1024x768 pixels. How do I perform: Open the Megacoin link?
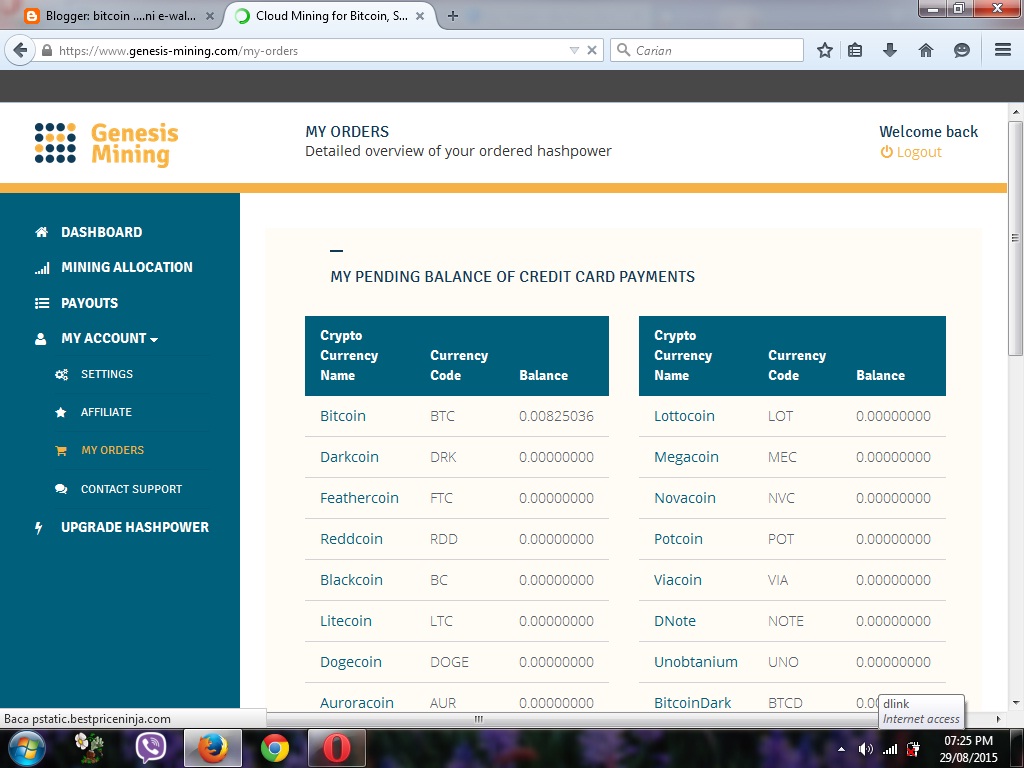click(x=686, y=457)
